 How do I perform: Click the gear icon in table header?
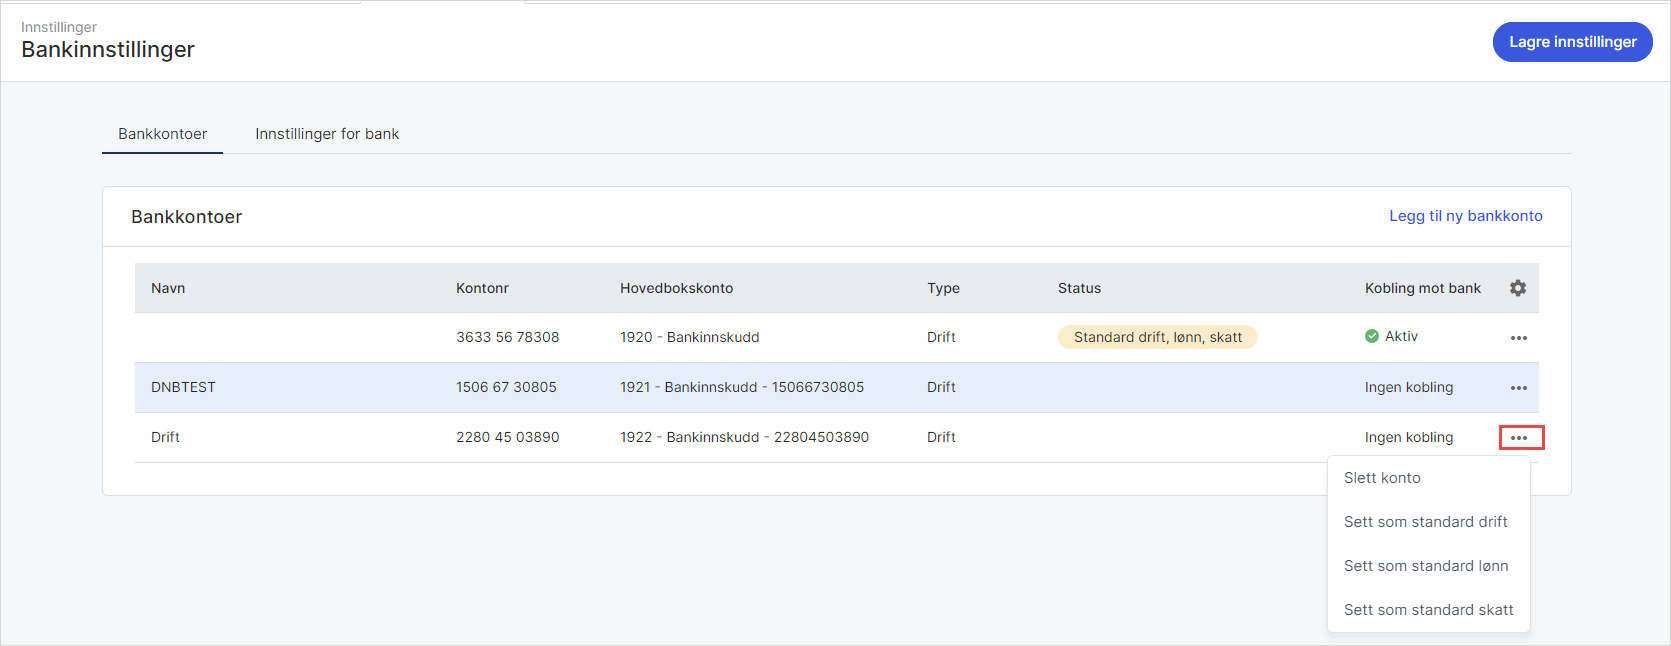point(1517,288)
